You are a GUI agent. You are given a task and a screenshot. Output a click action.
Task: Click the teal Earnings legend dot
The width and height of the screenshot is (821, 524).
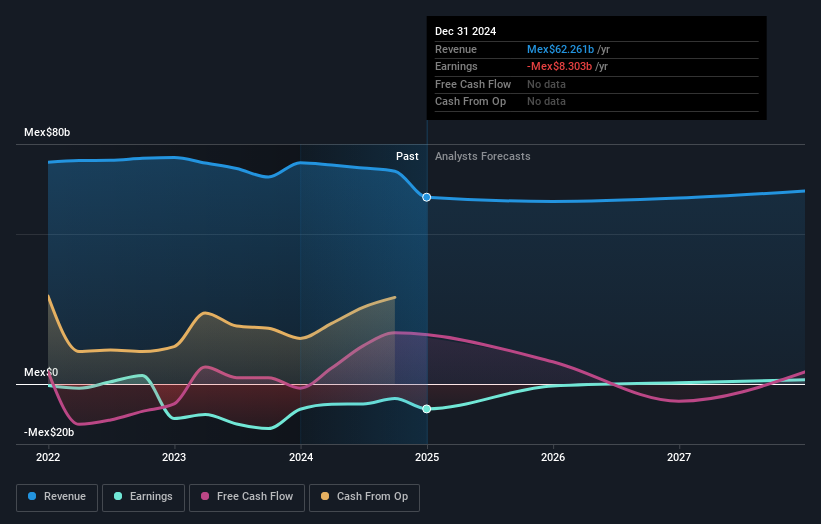click(x=118, y=496)
